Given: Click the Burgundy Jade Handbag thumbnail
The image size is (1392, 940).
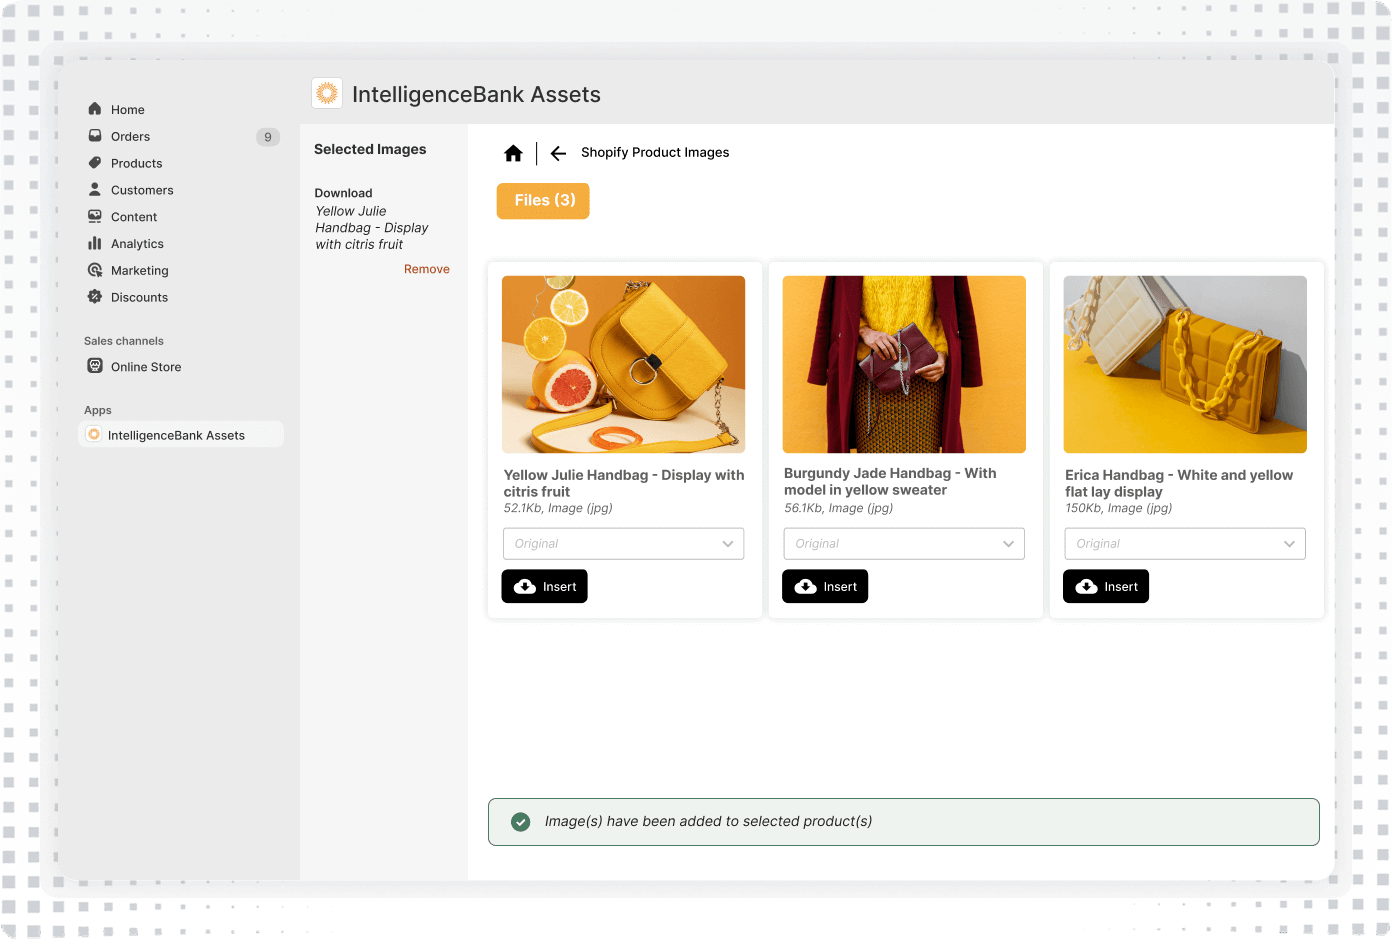Looking at the screenshot, I should (904, 365).
